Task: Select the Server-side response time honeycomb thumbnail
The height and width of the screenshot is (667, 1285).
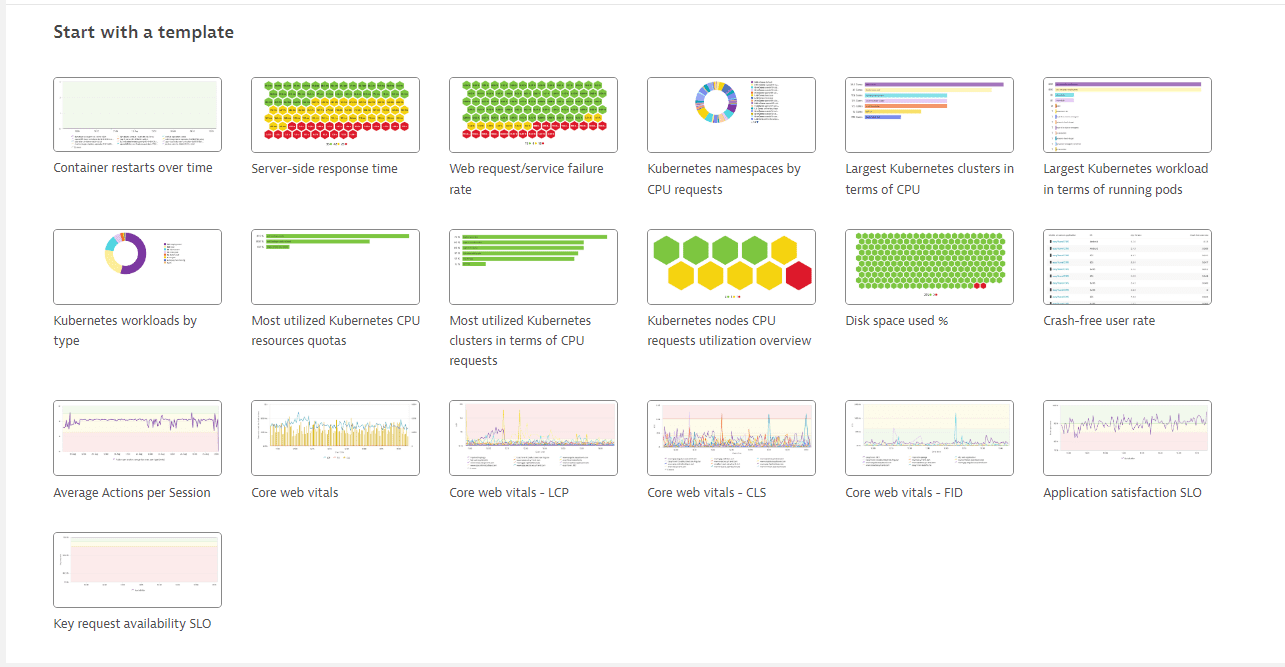Action: coord(335,115)
